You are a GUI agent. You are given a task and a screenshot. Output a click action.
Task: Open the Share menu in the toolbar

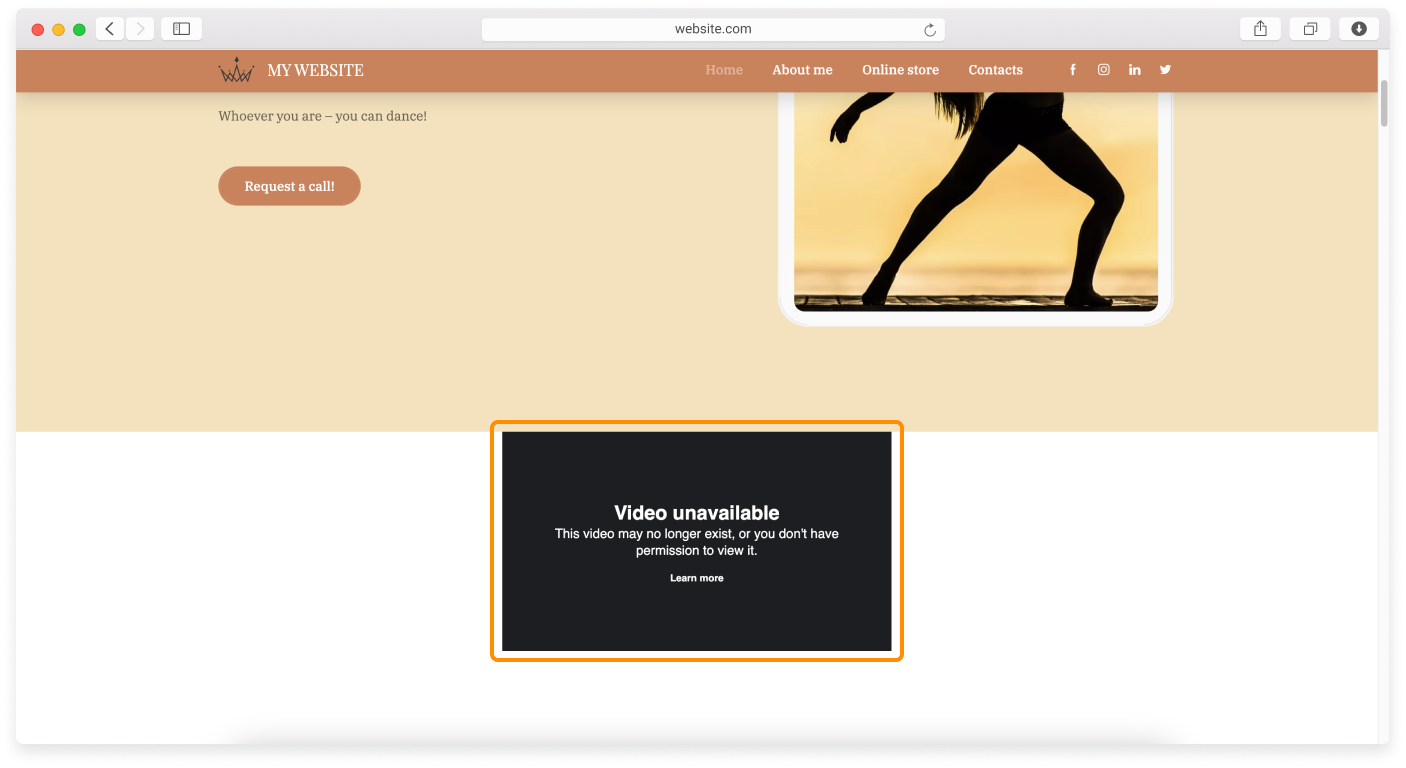1260,29
